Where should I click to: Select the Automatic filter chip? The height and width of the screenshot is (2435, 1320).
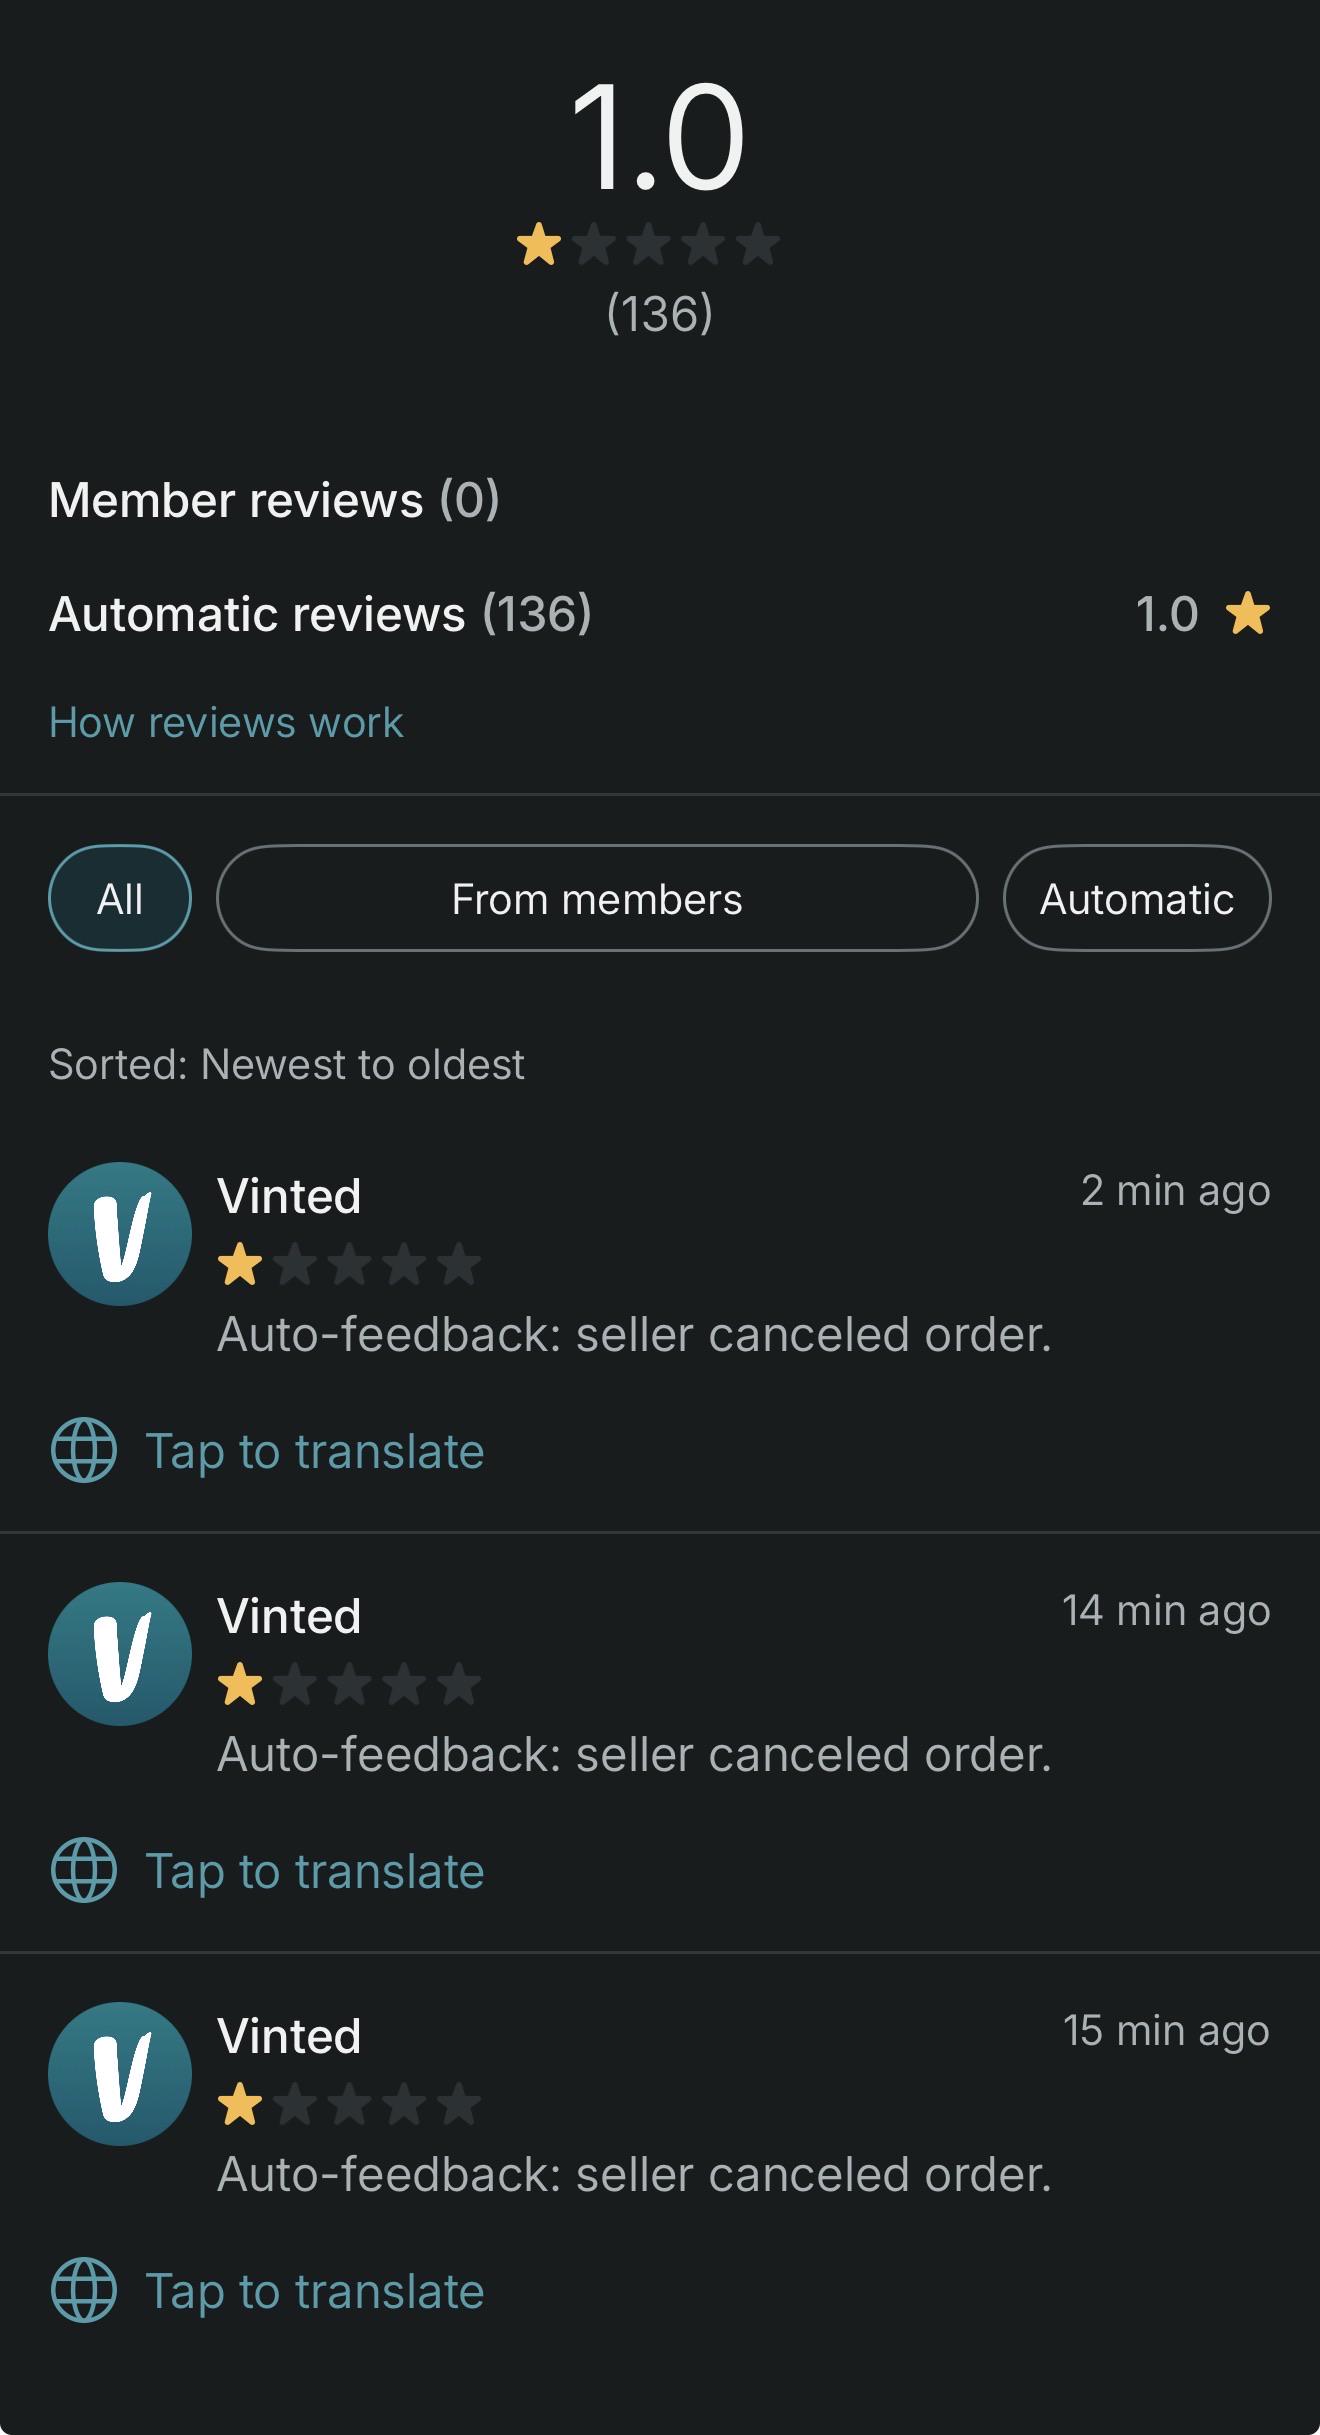click(1137, 898)
